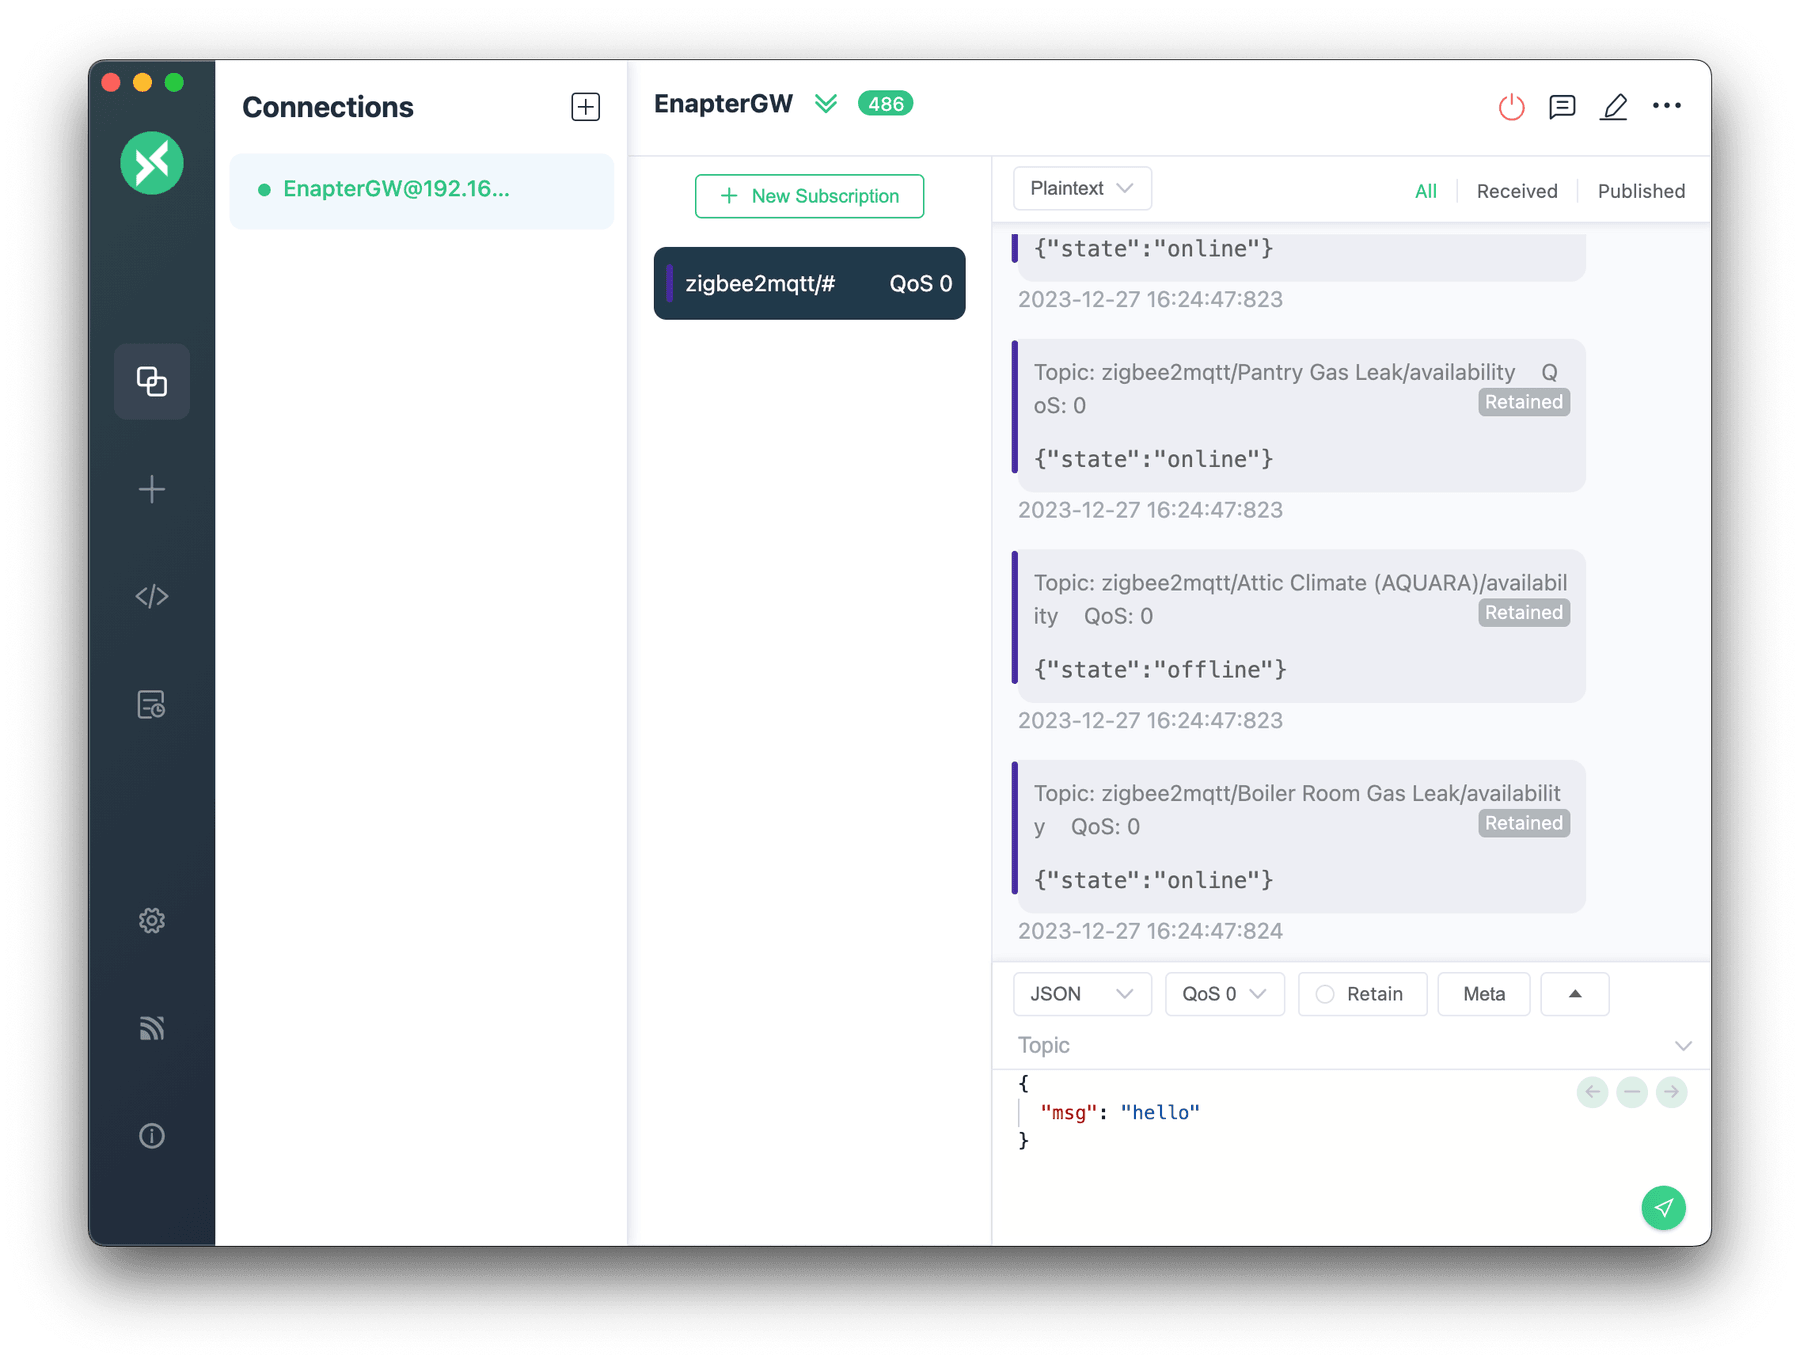The height and width of the screenshot is (1363, 1800).
Task: Expand the Topic field dropdown chevron
Action: [1683, 1045]
